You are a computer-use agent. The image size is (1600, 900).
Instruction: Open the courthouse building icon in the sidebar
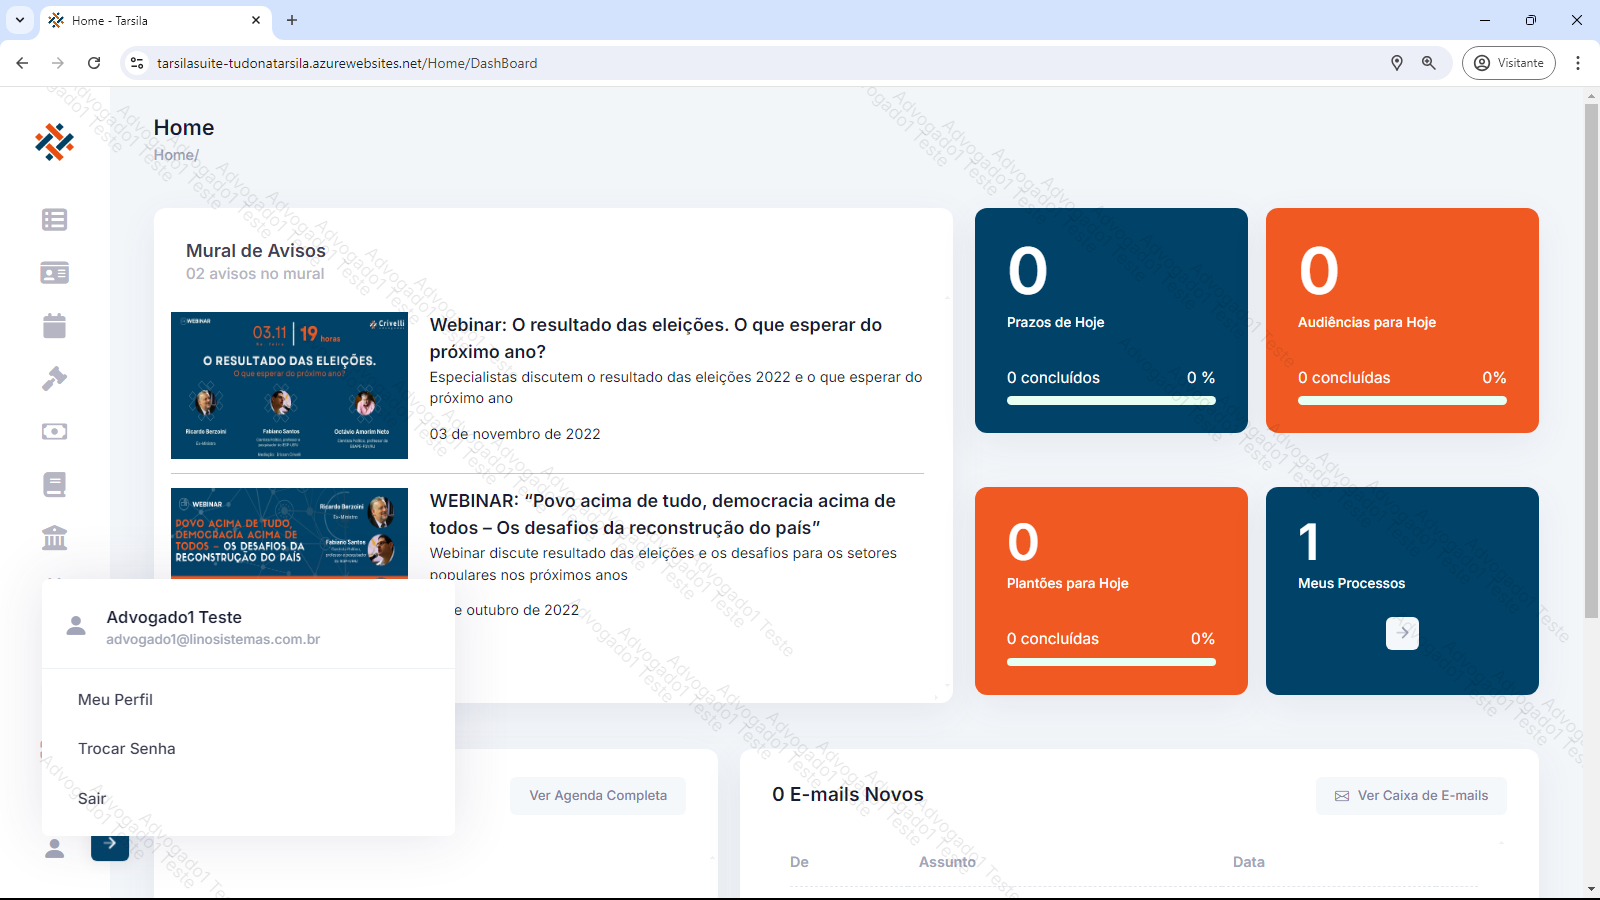coord(55,538)
